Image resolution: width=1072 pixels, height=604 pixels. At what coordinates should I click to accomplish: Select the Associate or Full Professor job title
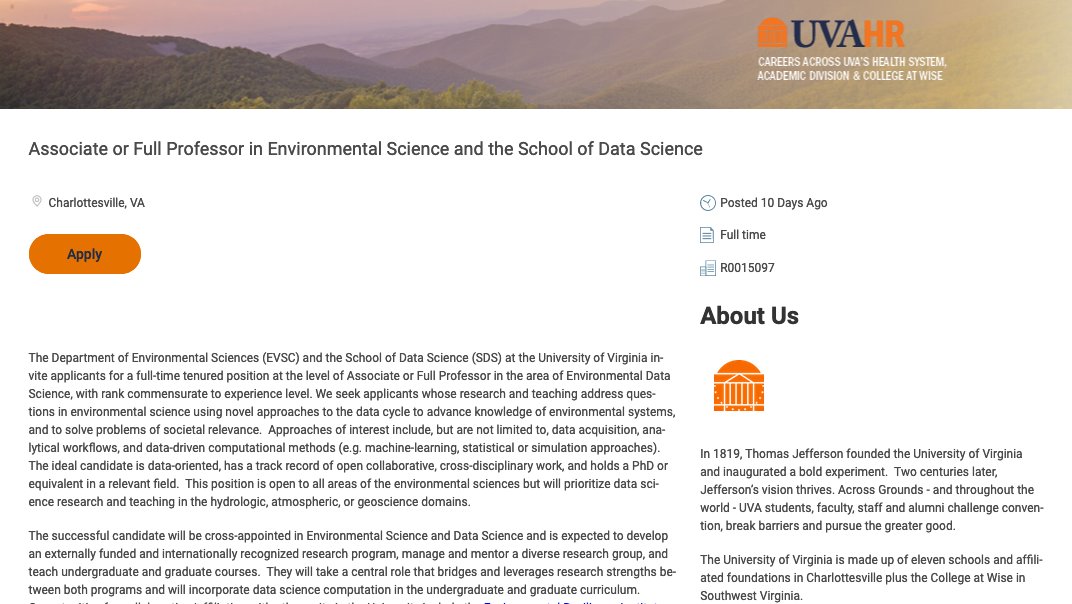coord(365,149)
